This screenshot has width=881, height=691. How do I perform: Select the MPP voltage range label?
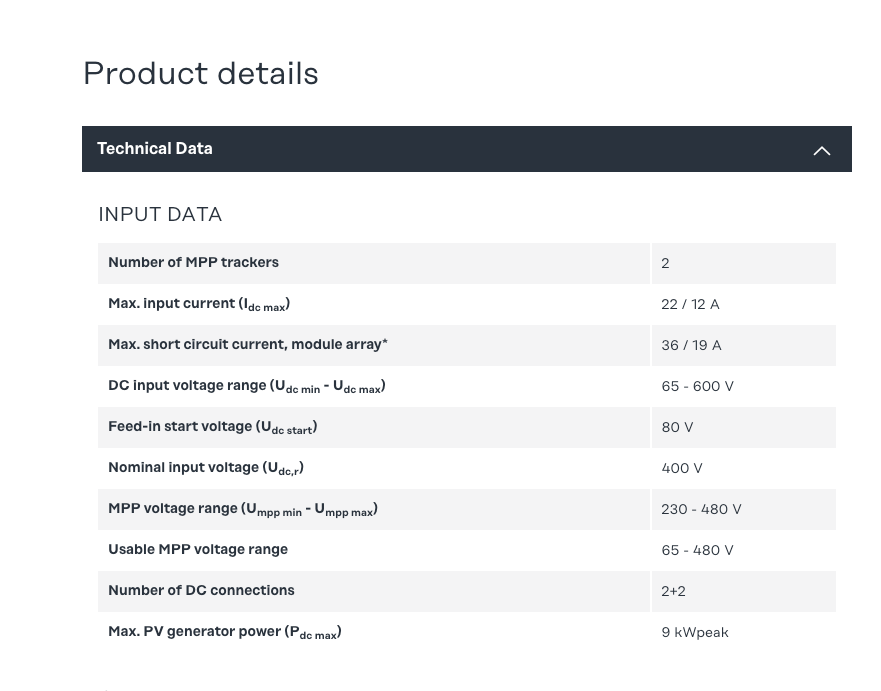(x=242, y=509)
